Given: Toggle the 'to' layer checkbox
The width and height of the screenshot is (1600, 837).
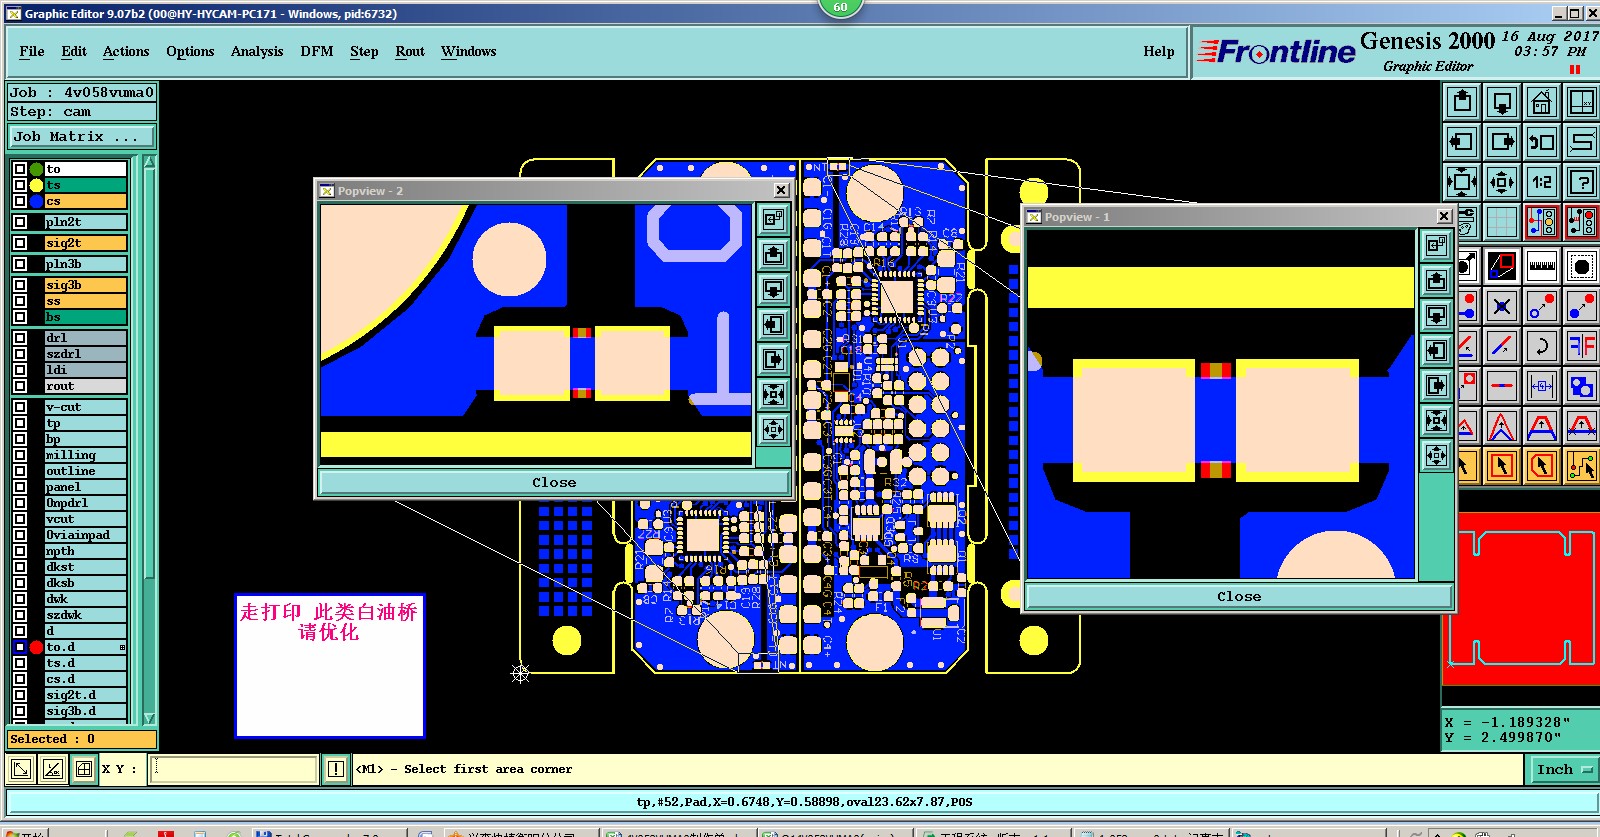Looking at the screenshot, I should tap(19, 169).
